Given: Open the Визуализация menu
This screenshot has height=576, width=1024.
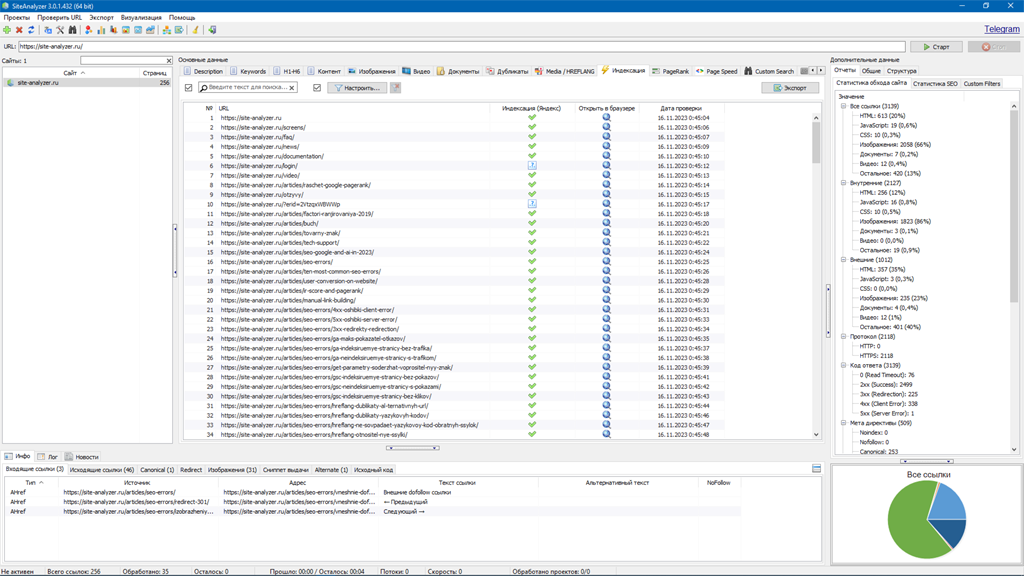Looking at the screenshot, I should point(141,18).
